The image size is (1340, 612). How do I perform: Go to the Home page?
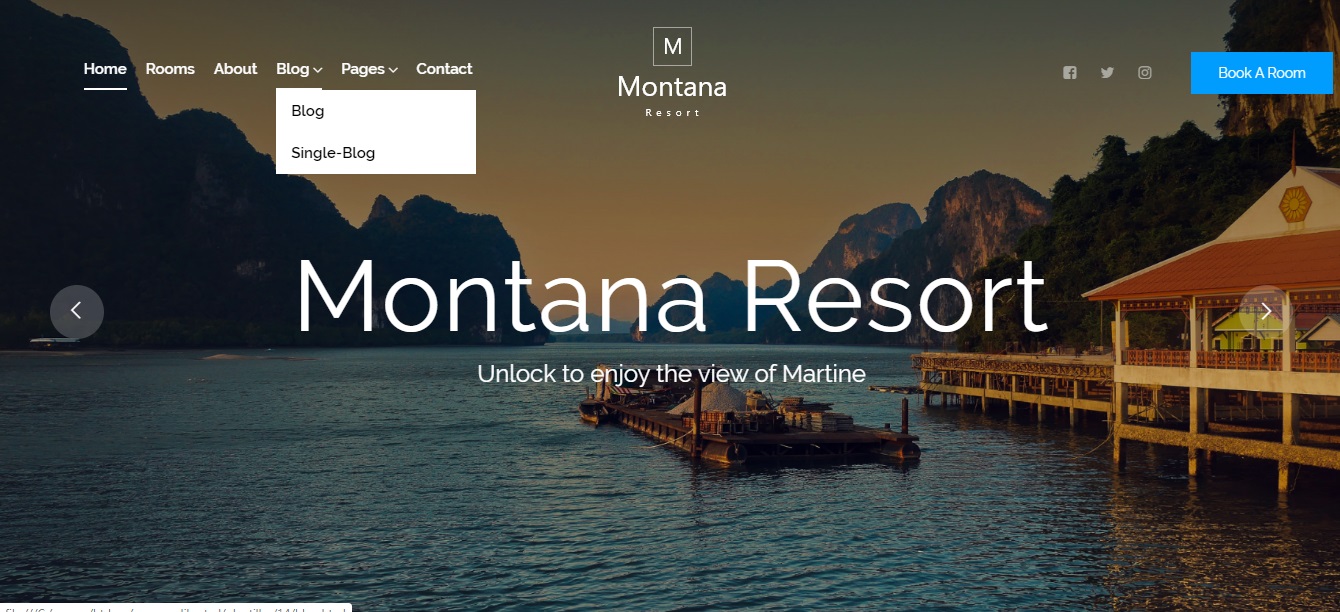click(x=105, y=69)
